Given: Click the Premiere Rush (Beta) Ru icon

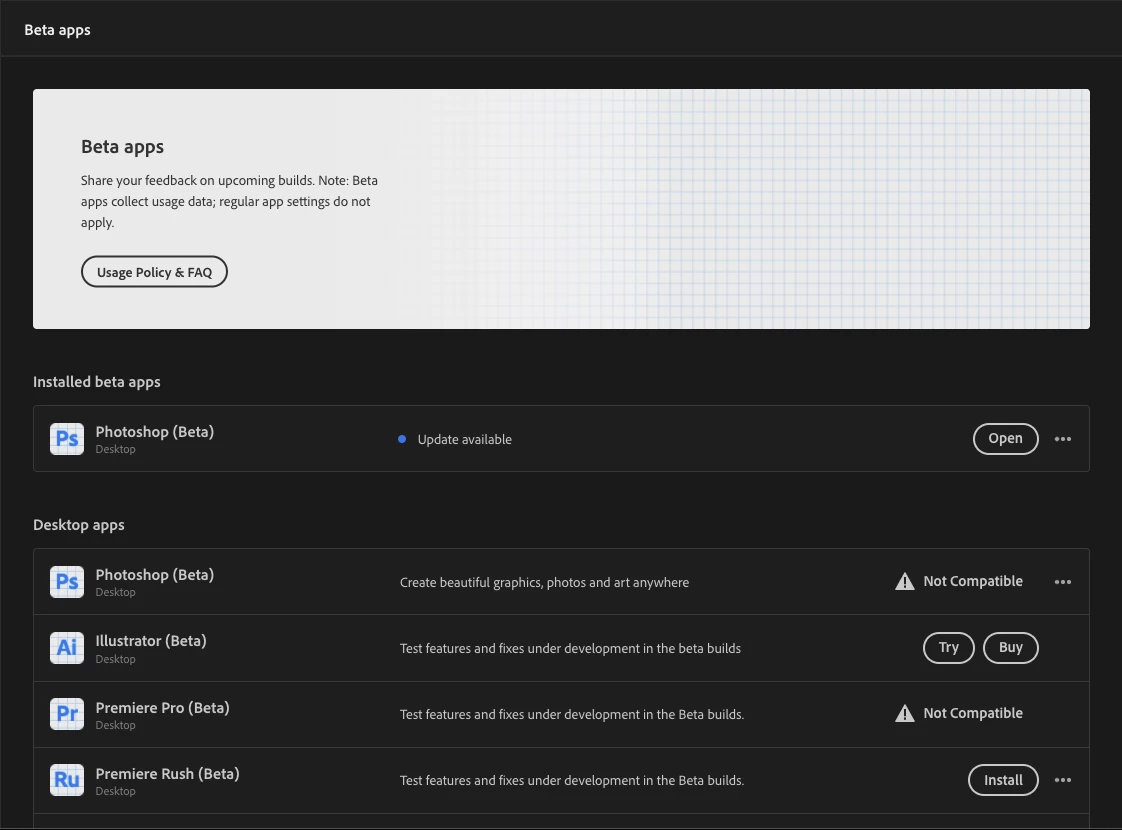Looking at the screenshot, I should [x=67, y=780].
